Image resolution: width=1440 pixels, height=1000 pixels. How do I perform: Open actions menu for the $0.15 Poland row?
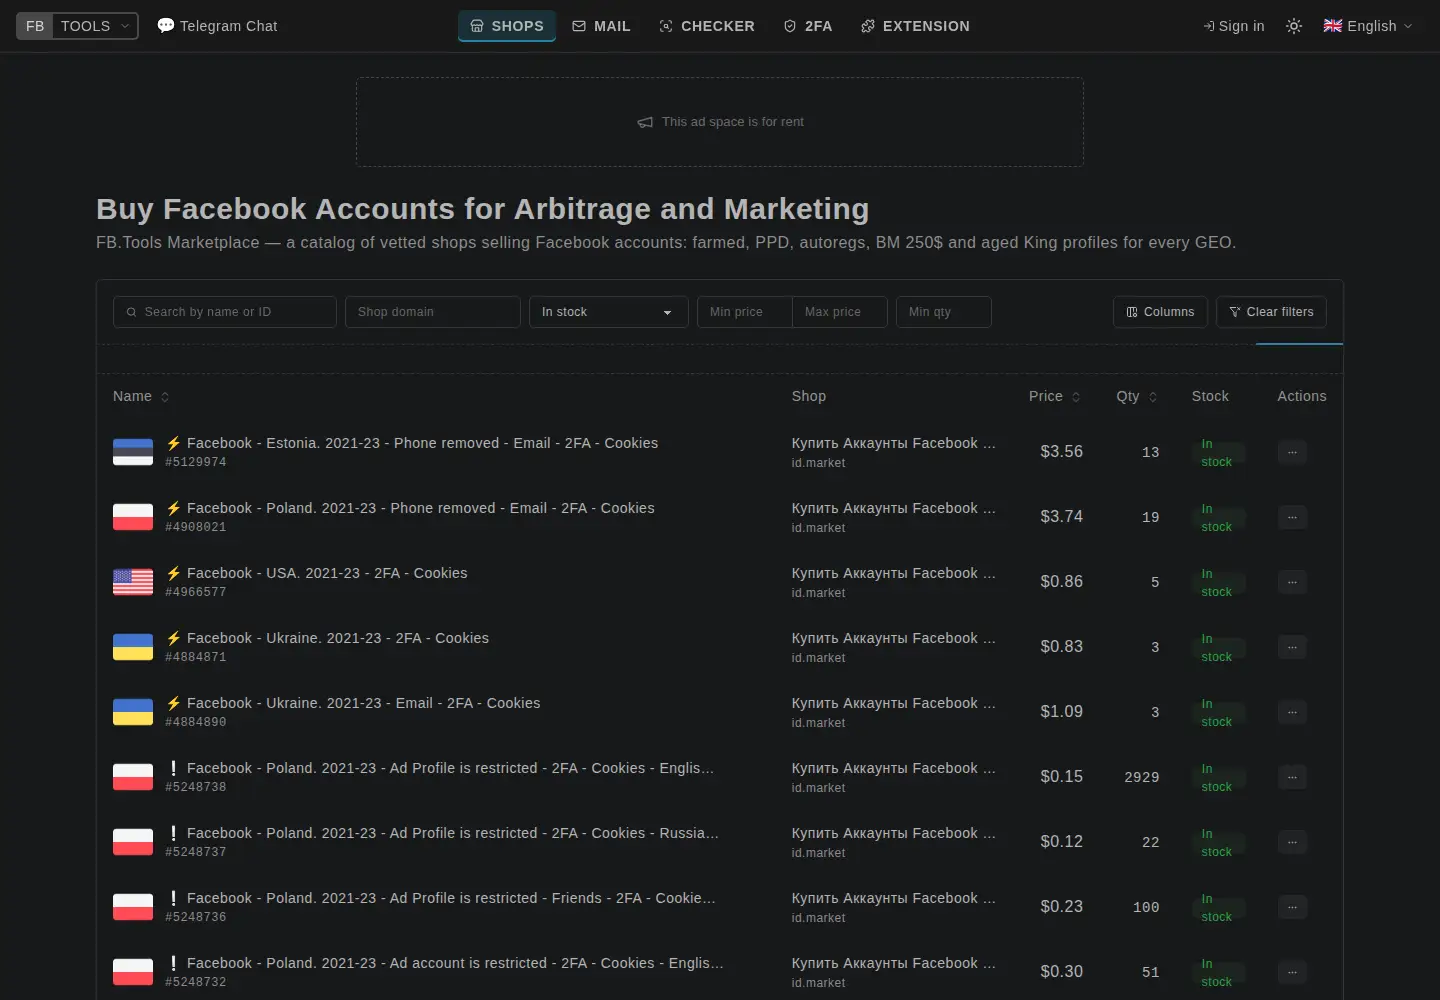[x=1292, y=777]
